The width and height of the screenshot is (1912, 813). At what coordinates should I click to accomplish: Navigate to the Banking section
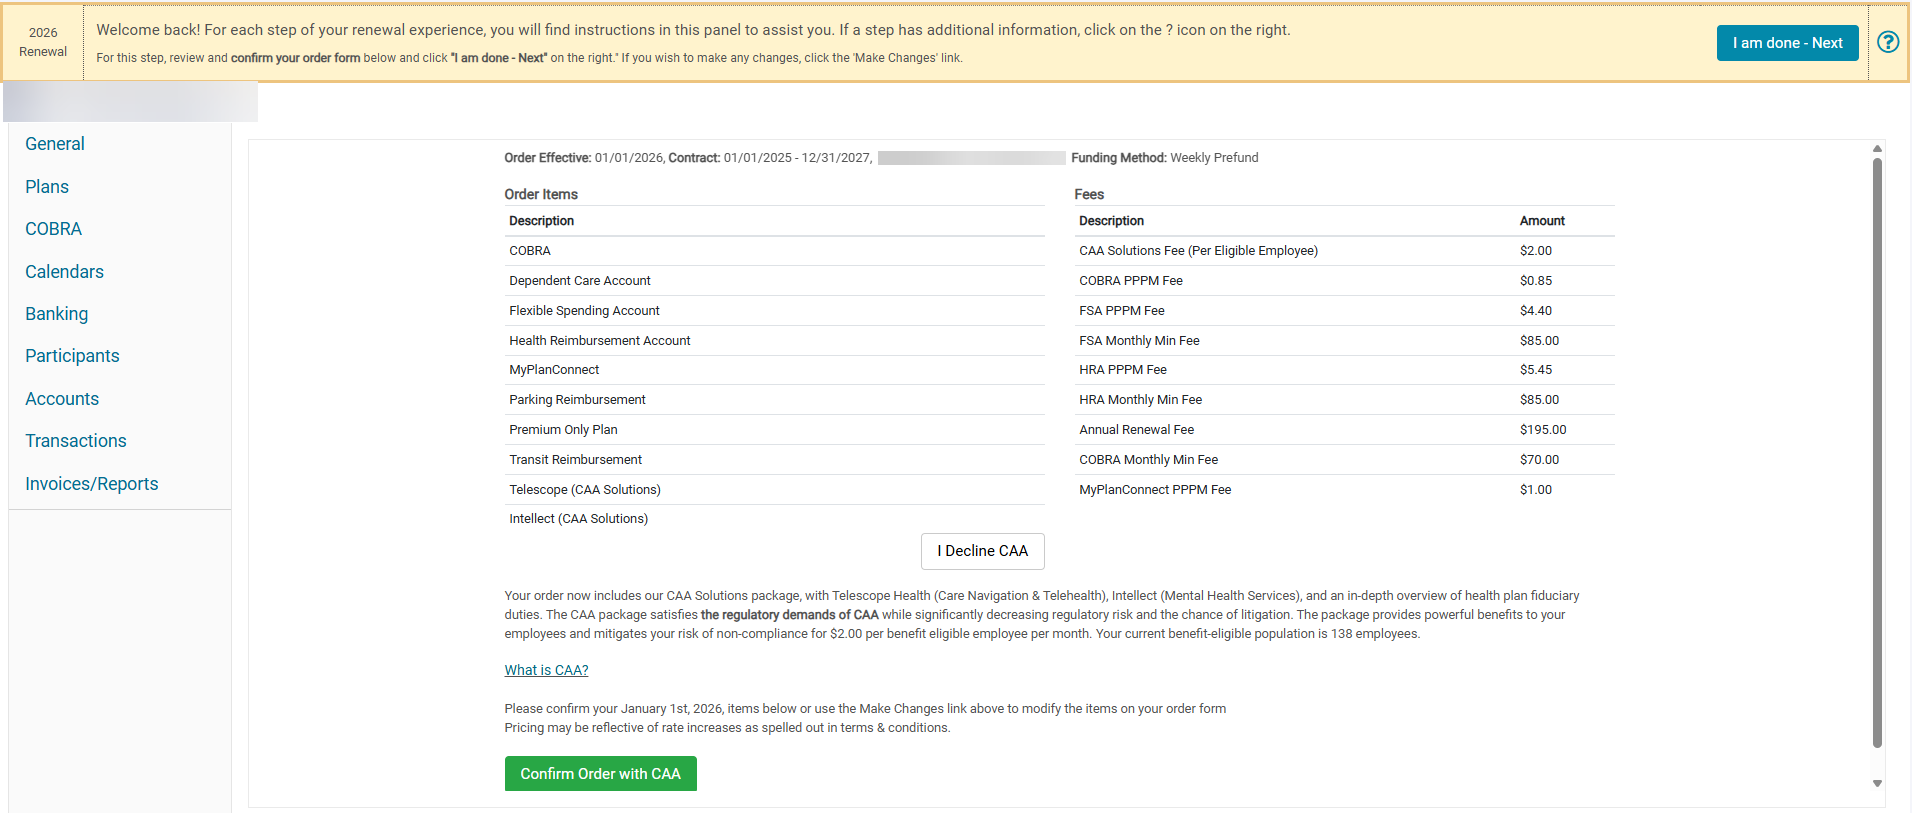click(x=57, y=314)
